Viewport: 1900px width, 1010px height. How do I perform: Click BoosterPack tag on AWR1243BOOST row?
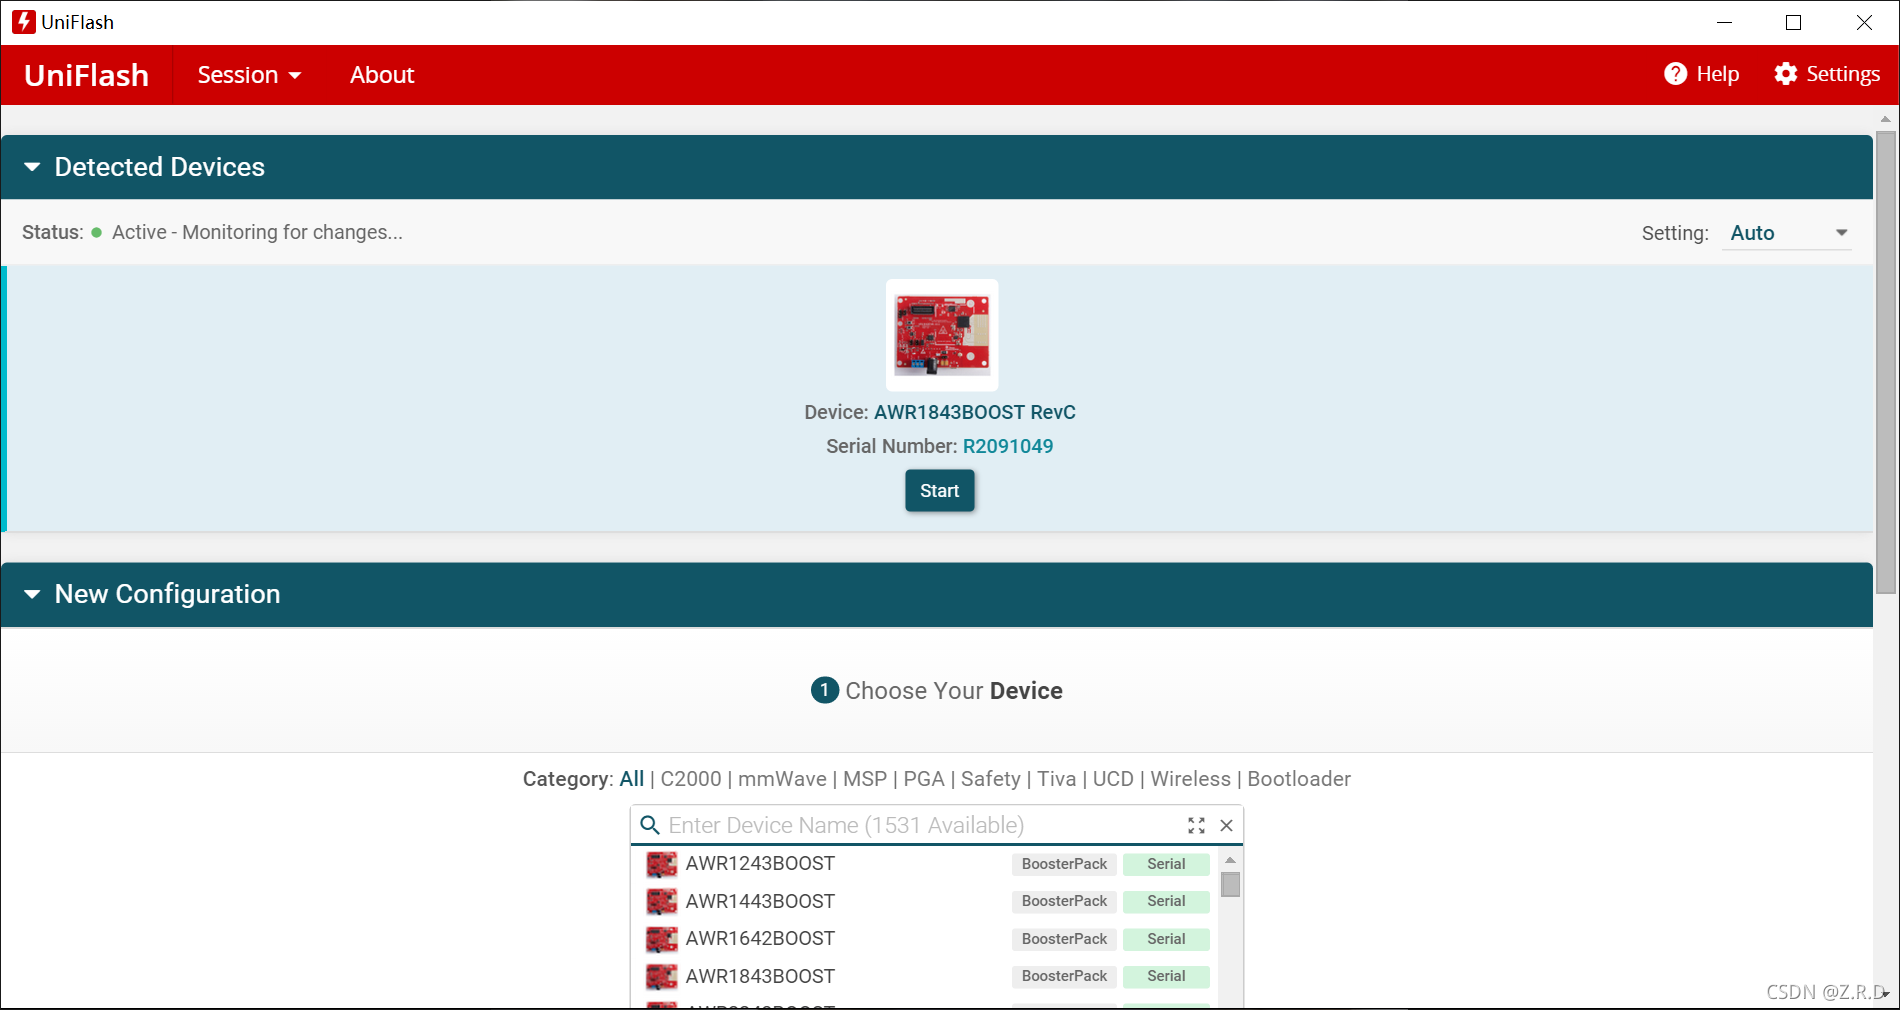1064,864
